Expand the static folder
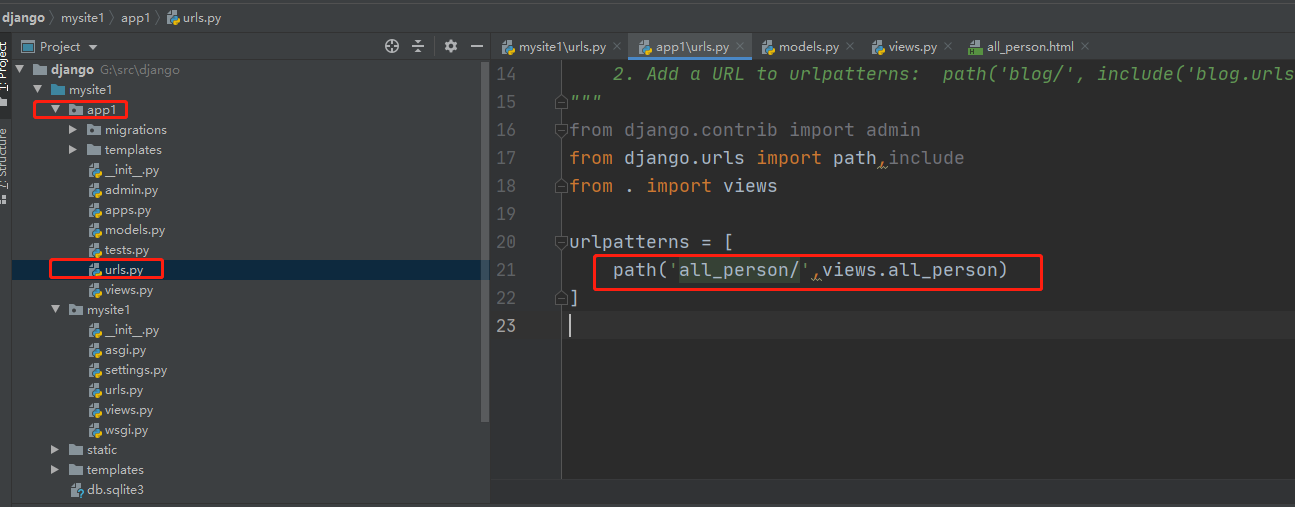This screenshot has width=1295, height=507. pos(56,450)
